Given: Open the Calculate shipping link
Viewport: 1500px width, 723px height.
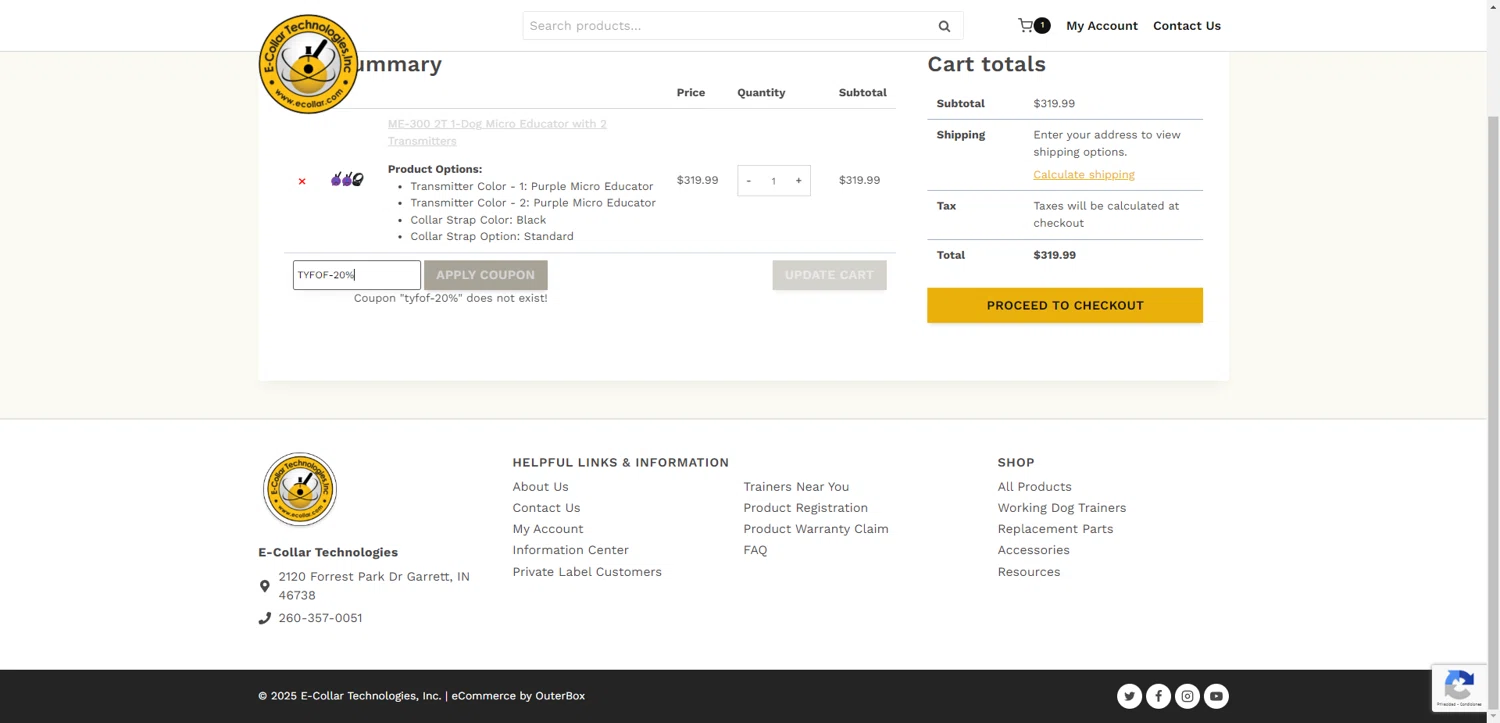Looking at the screenshot, I should [1084, 174].
